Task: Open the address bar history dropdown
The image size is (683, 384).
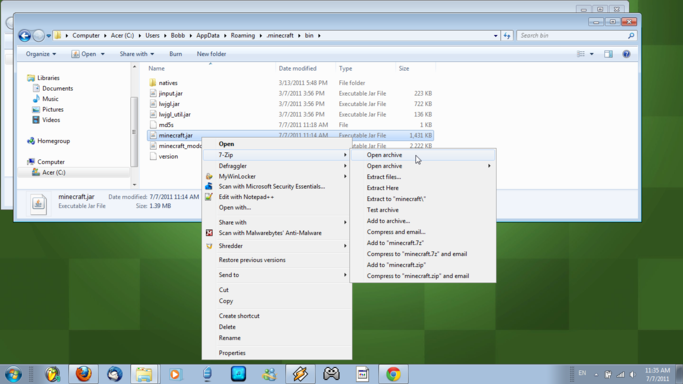Action: 495,36
